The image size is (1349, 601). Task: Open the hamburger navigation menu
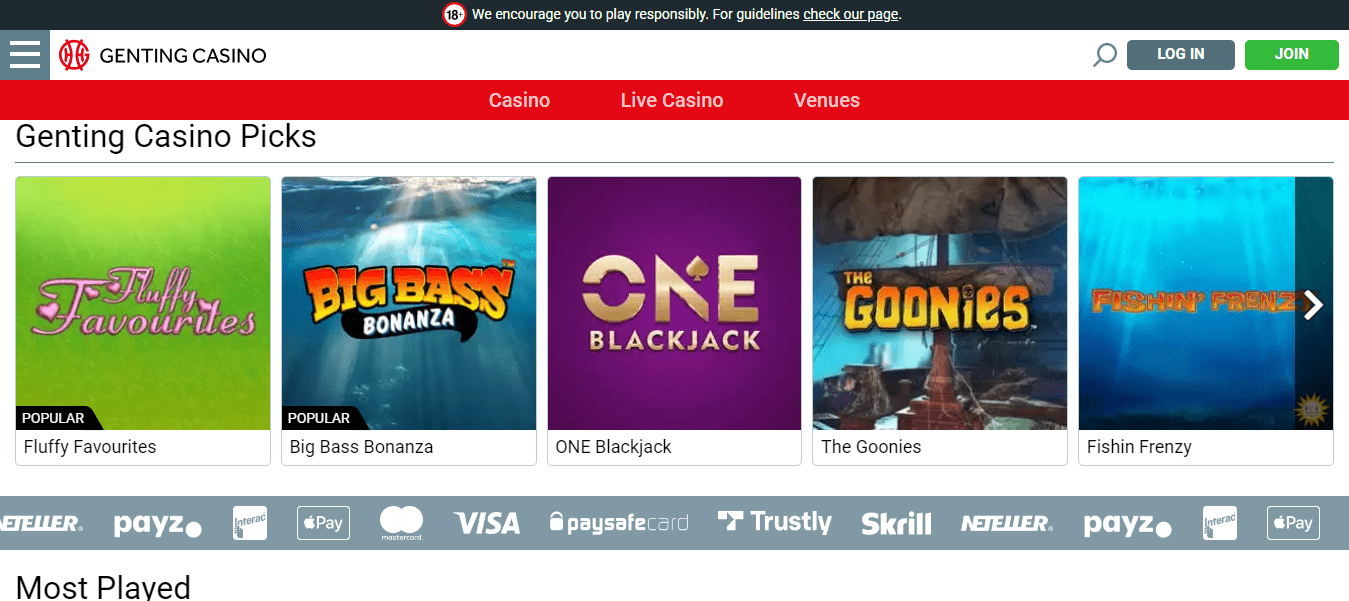[x=25, y=55]
